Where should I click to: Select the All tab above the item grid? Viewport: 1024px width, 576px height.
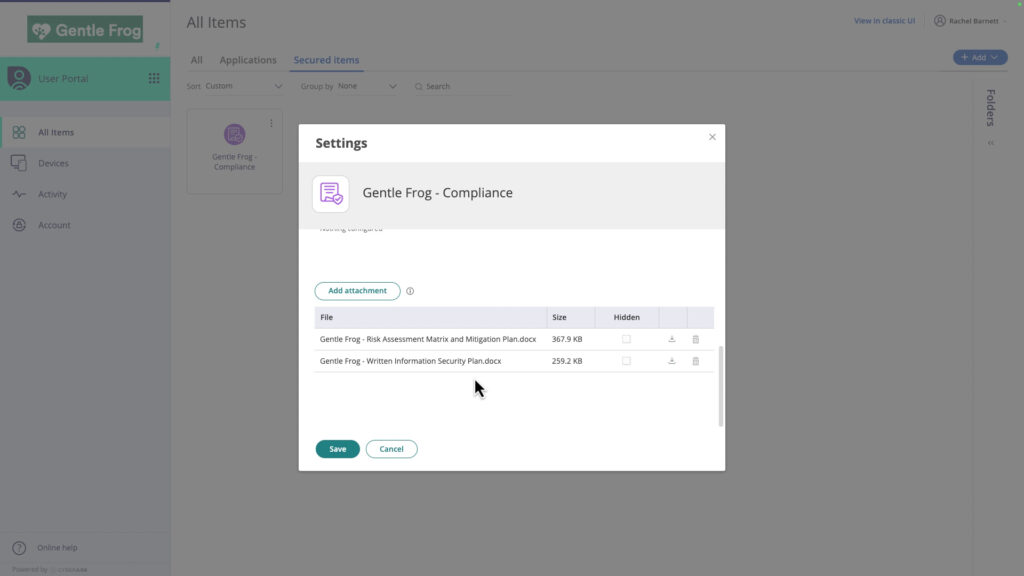pos(196,59)
